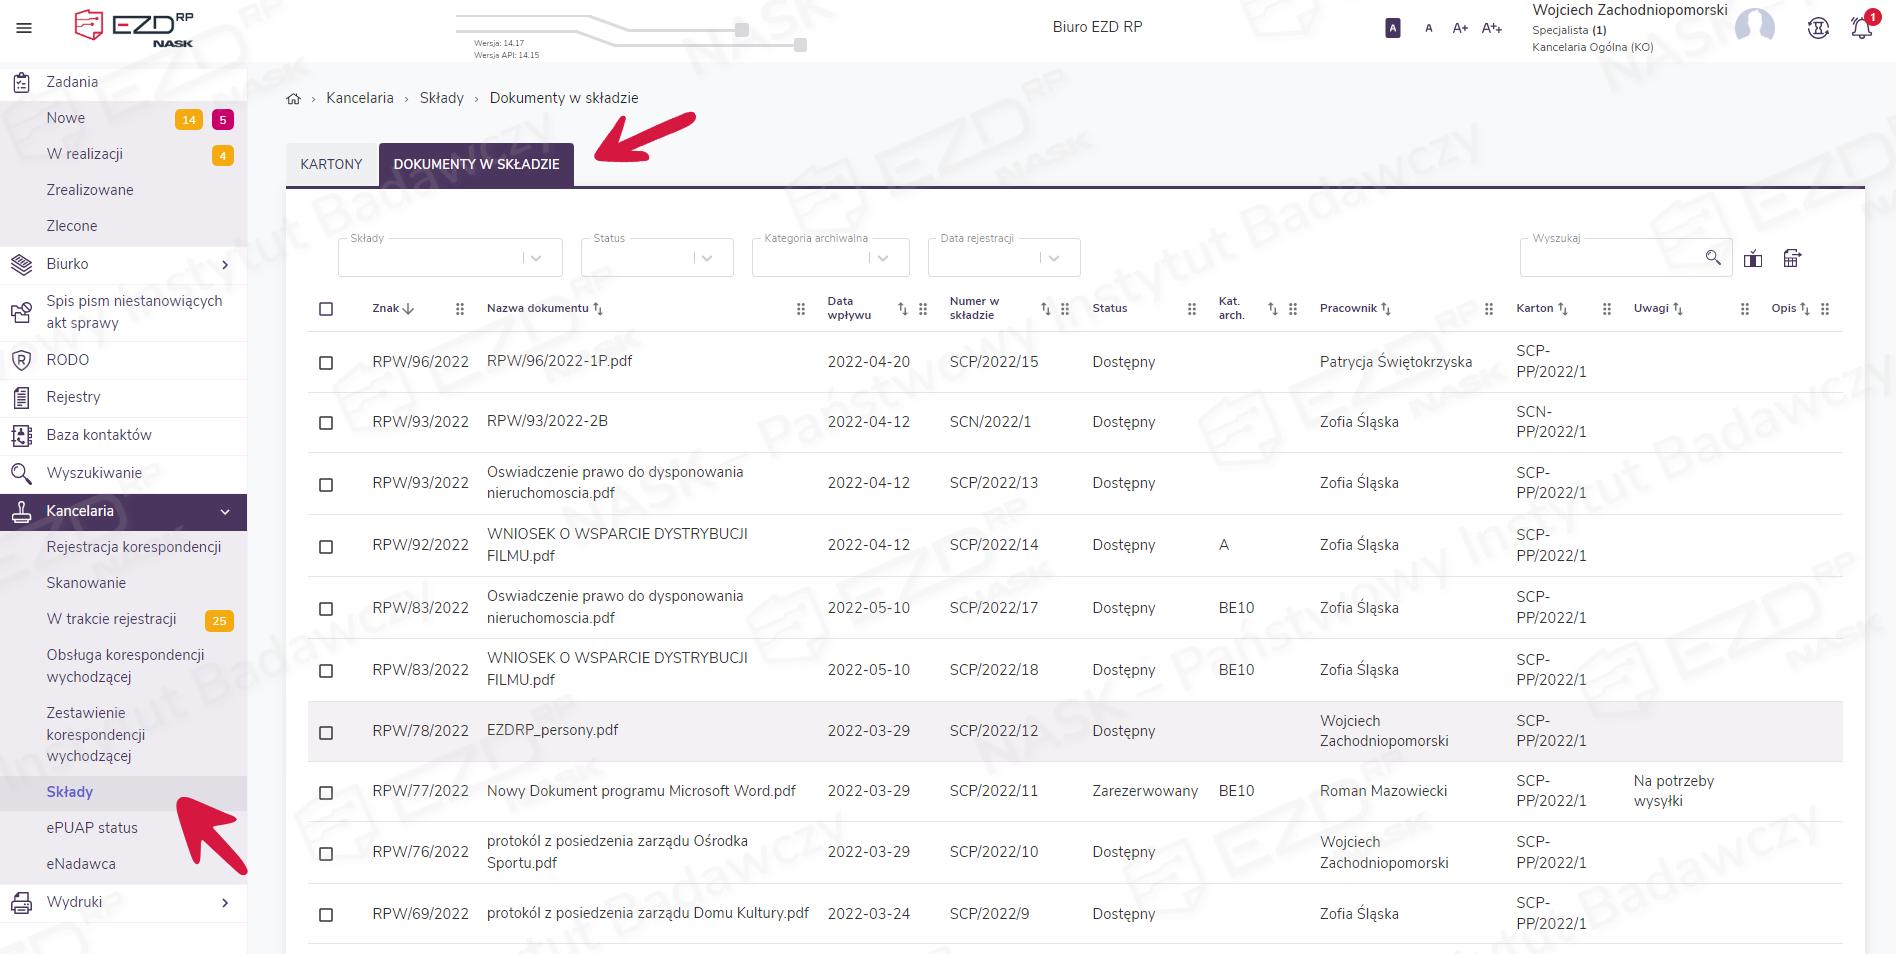This screenshot has width=1896, height=954.
Task: Open the user avatar profile picture
Action: tap(1754, 27)
